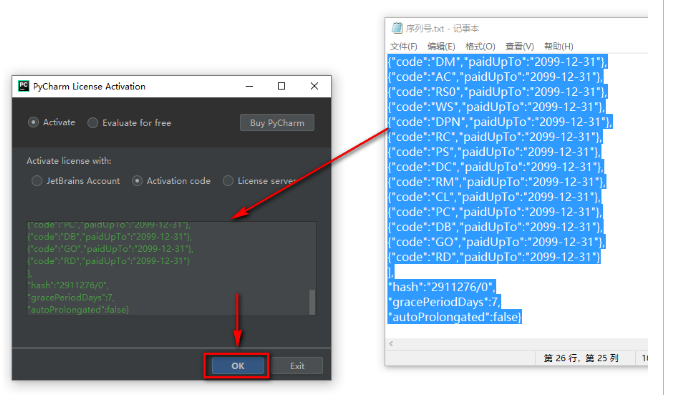Maximize the PyCharm License Activation dialog

(x=282, y=86)
